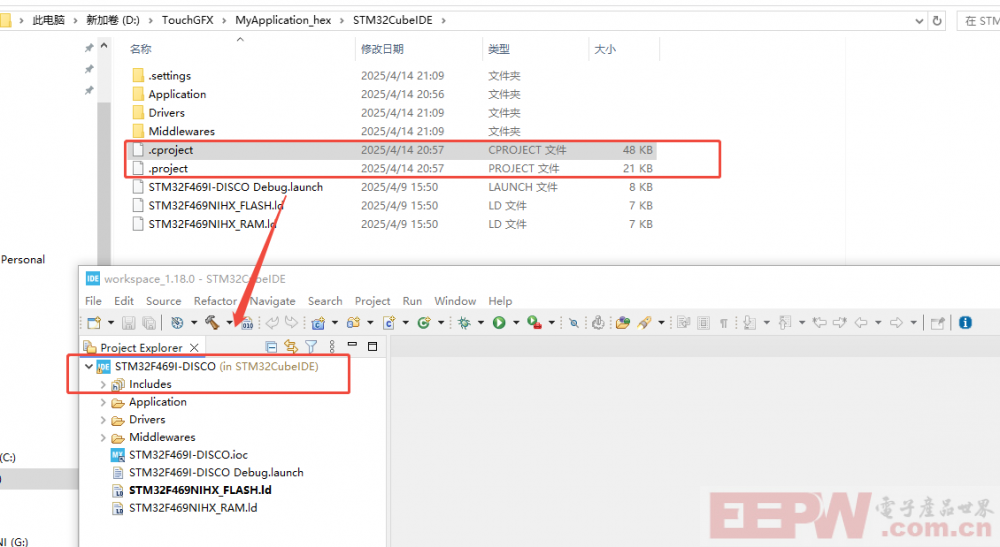
Task: Click the 名称 column header
Action: coord(140,49)
